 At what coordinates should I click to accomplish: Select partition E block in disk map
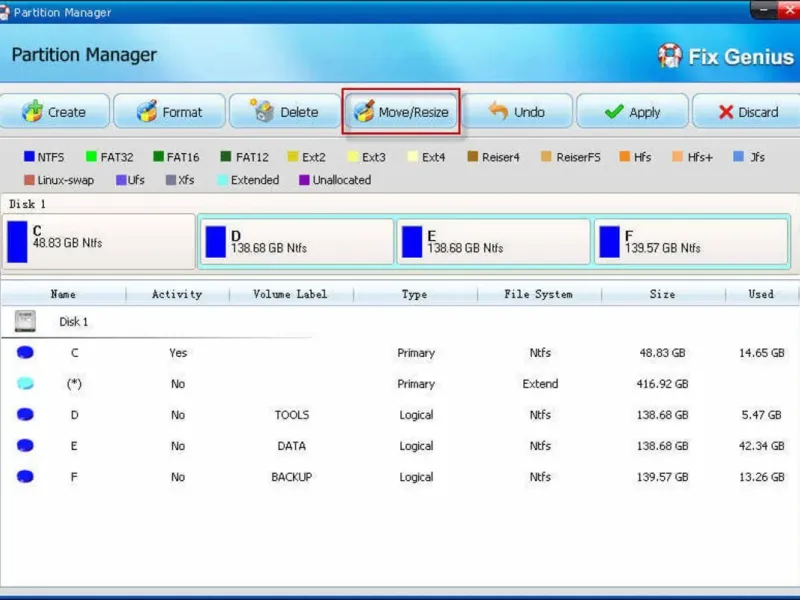pyautogui.click(x=493, y=241)
